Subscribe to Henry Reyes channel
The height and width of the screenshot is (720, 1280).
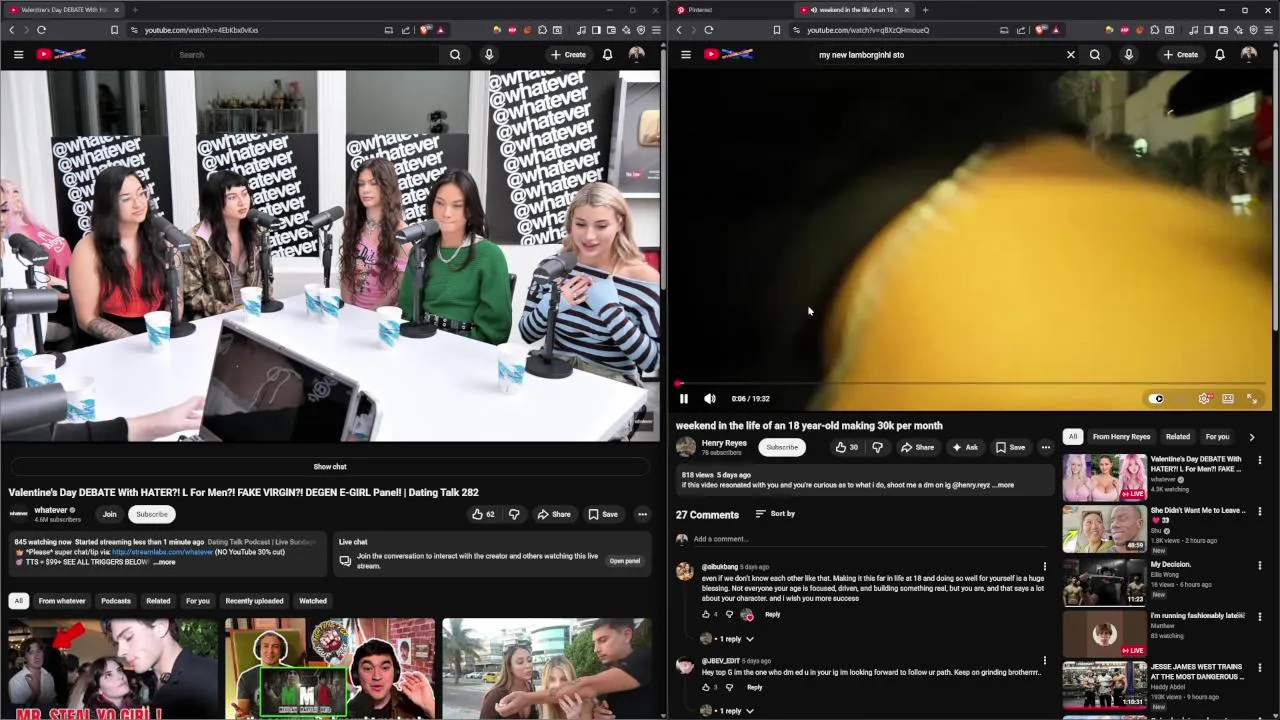(782, 447)
